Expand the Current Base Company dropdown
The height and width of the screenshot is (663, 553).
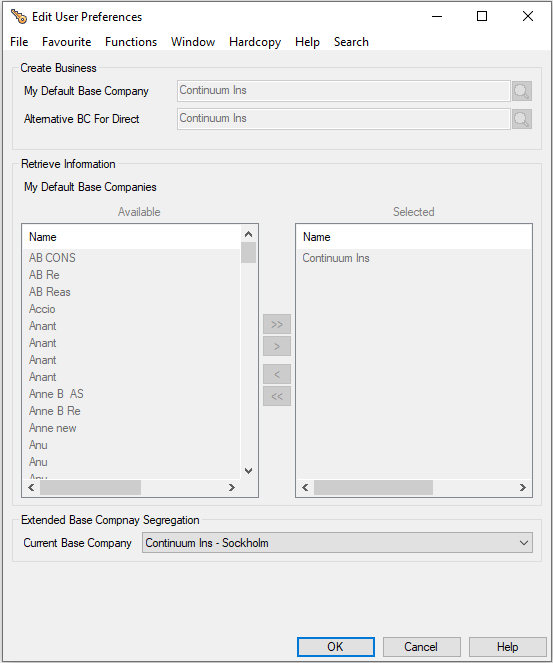coord(524,542)
